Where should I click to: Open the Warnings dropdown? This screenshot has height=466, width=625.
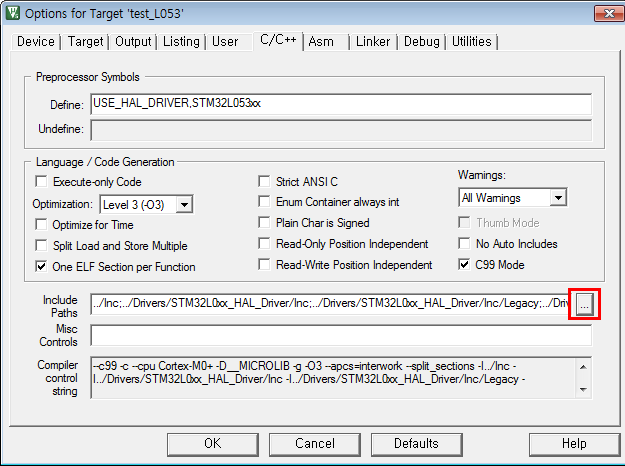(558, 197)
